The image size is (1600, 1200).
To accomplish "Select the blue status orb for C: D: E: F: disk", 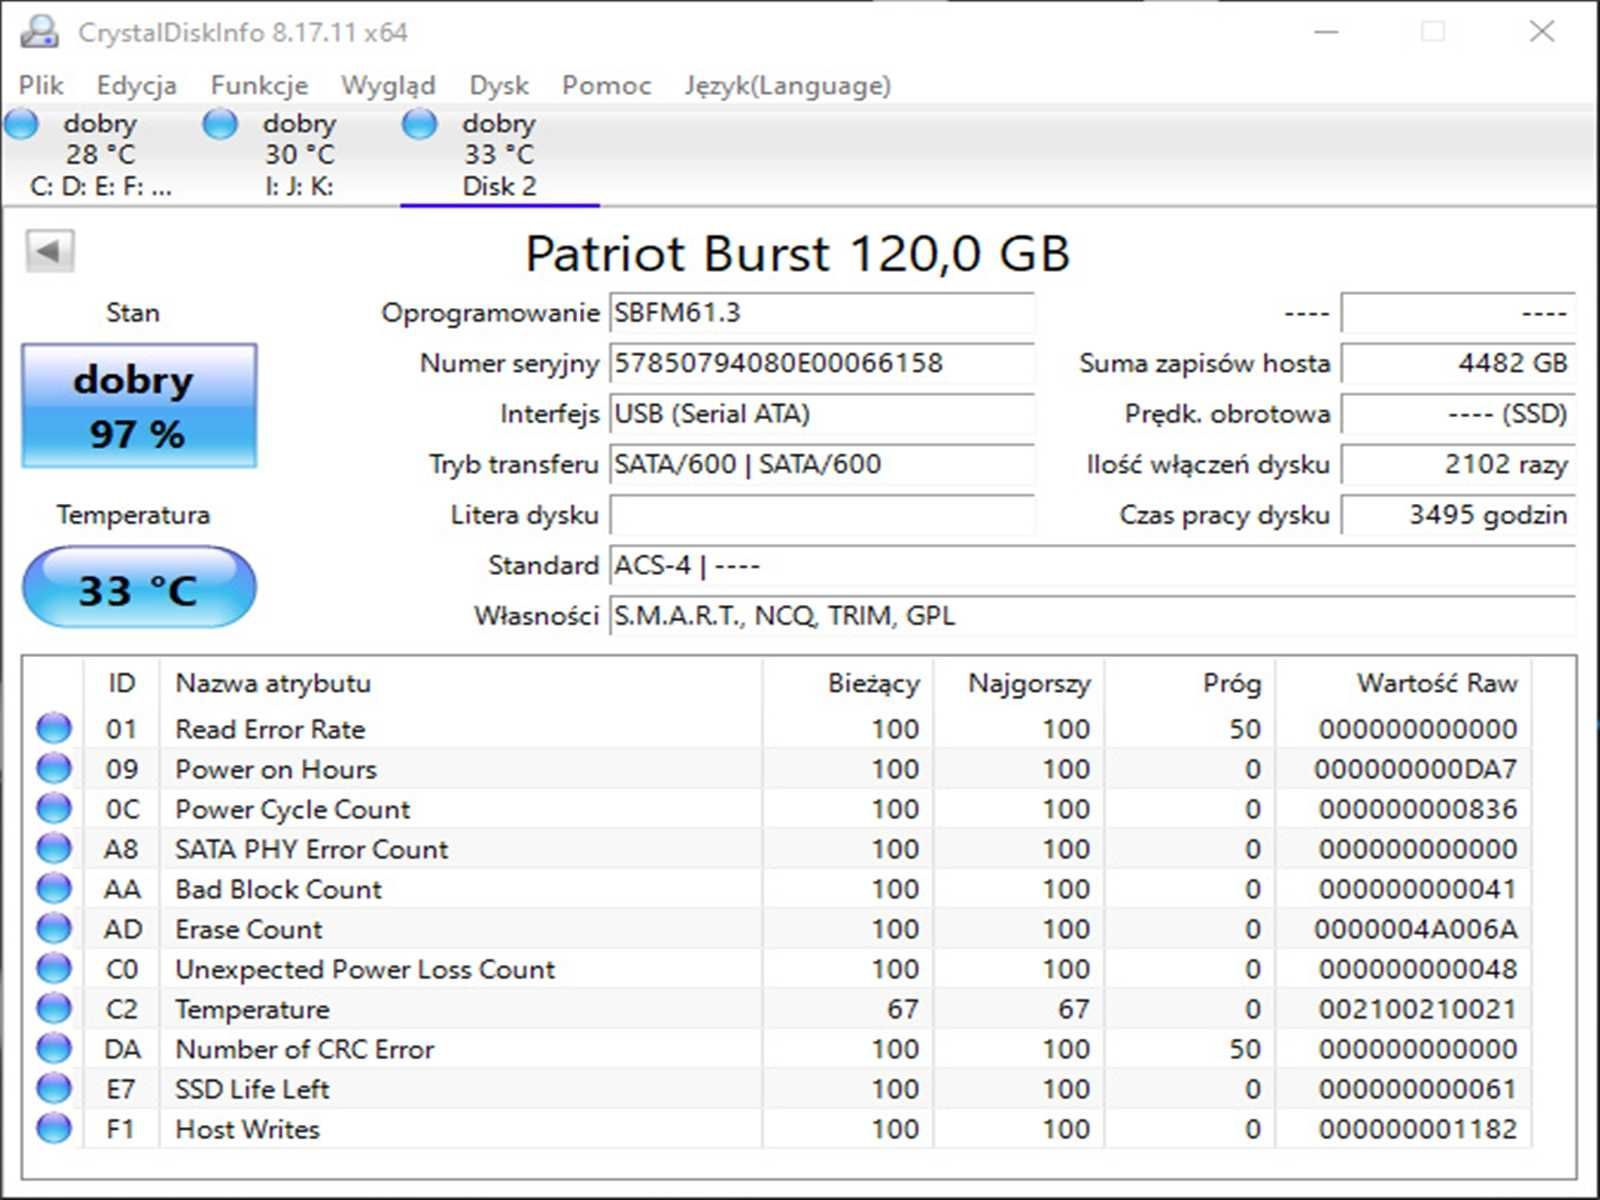I will click(21, 124).
